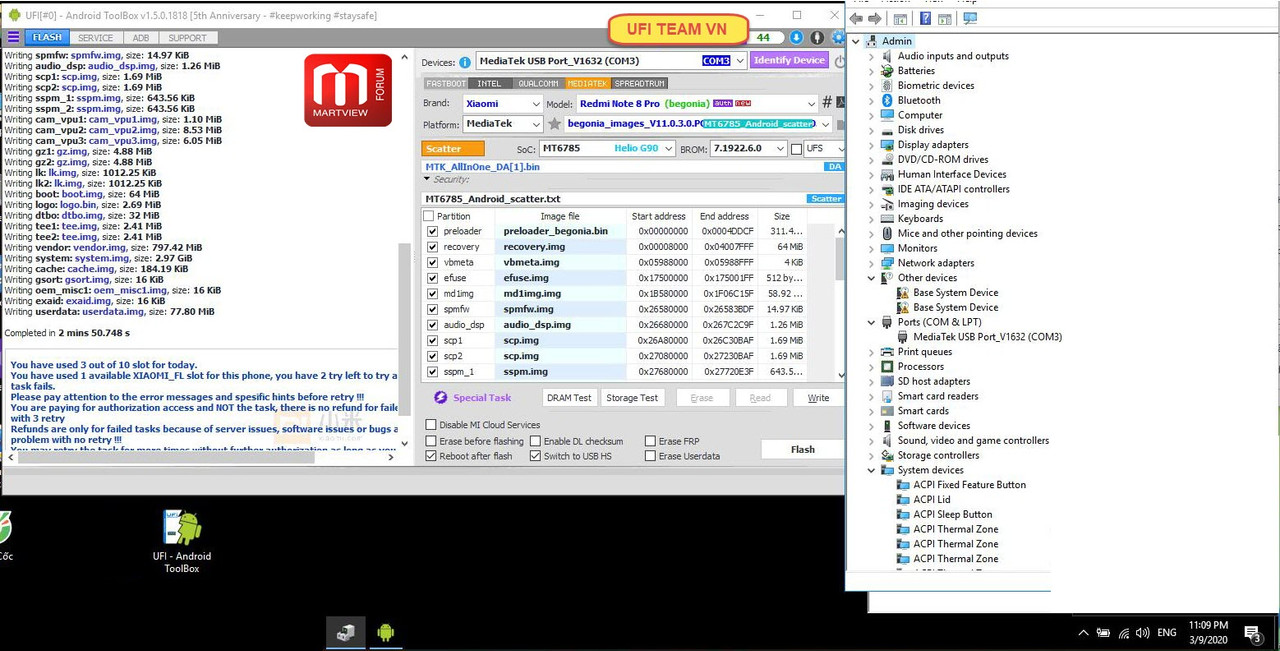Image resolution: width=1280 pixels, height=651 pixels.
Task: Click Scan for hardware changes monitor icon
Action: 969,19
